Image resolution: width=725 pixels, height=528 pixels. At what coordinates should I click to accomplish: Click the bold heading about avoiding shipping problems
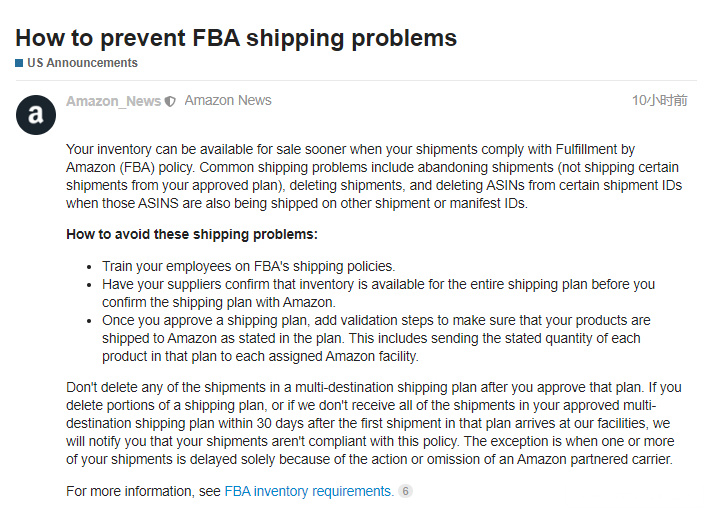pyautogui.click(x=191, y=235)
